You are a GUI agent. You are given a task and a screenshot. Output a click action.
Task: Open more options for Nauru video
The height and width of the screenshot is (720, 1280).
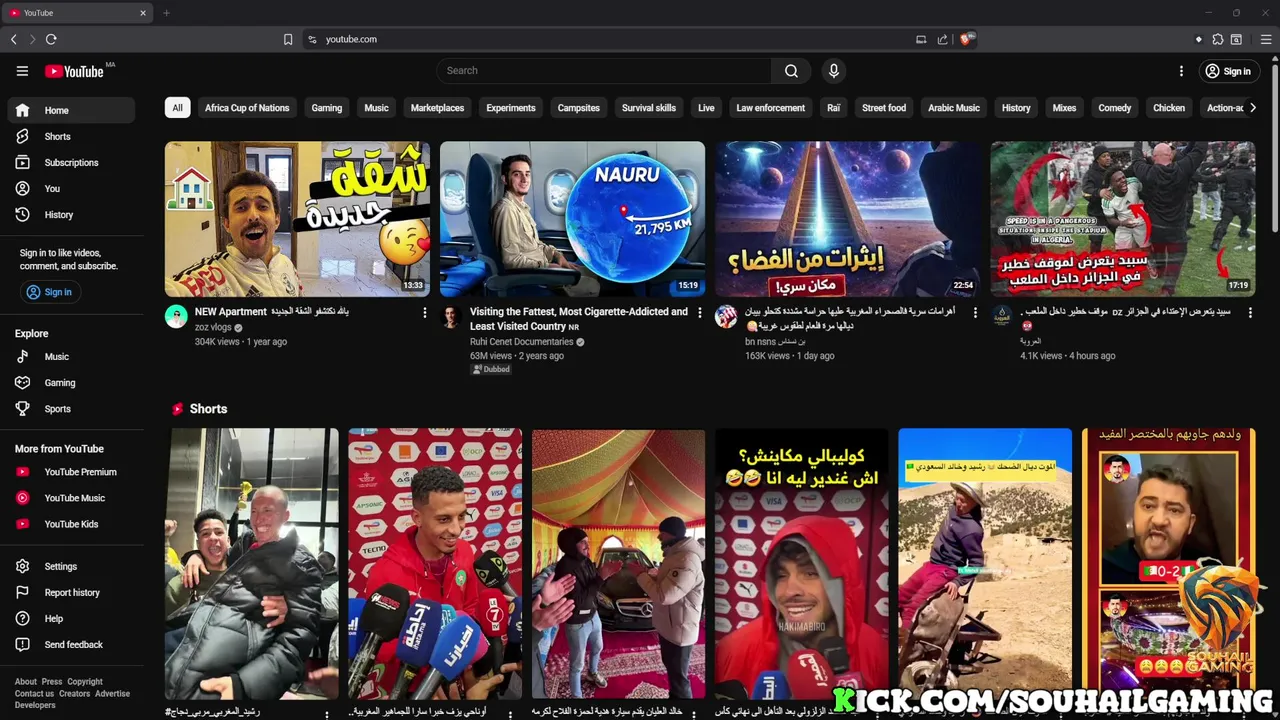coord(700,313)
